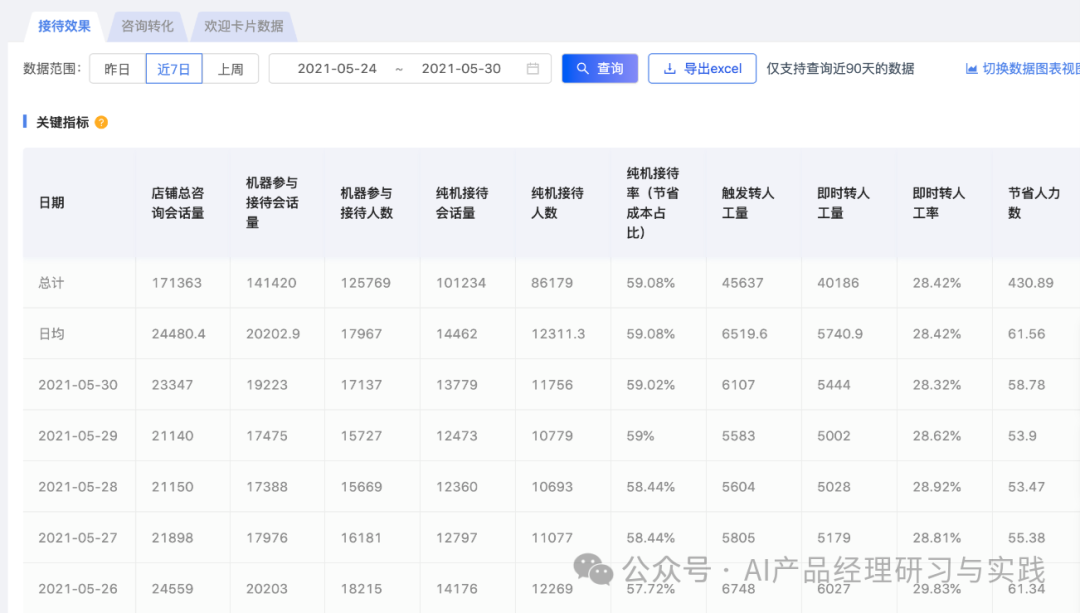Click the 23347 cell for 2021-05-30
The height and width of the screenshot is (613, 1080).
(x=172, y=385)
